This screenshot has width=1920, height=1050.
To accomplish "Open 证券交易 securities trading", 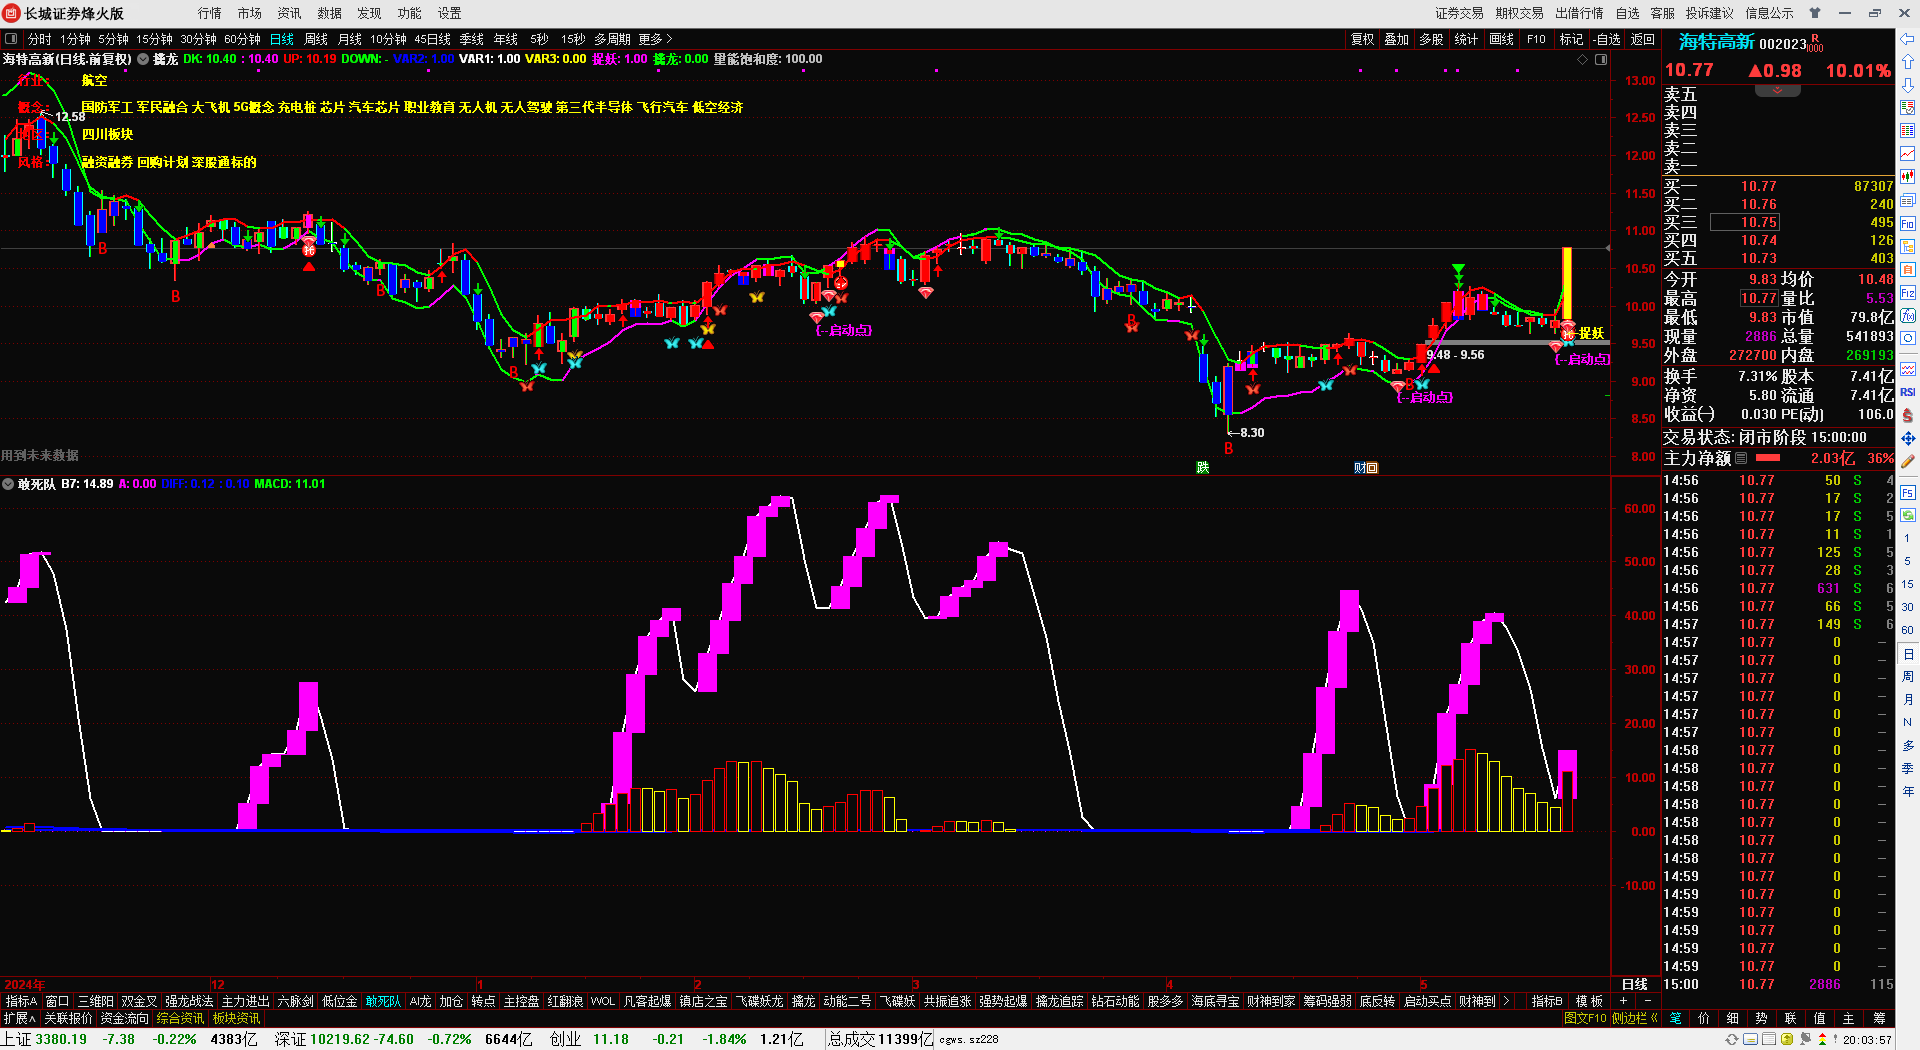I will point(1459,13).
